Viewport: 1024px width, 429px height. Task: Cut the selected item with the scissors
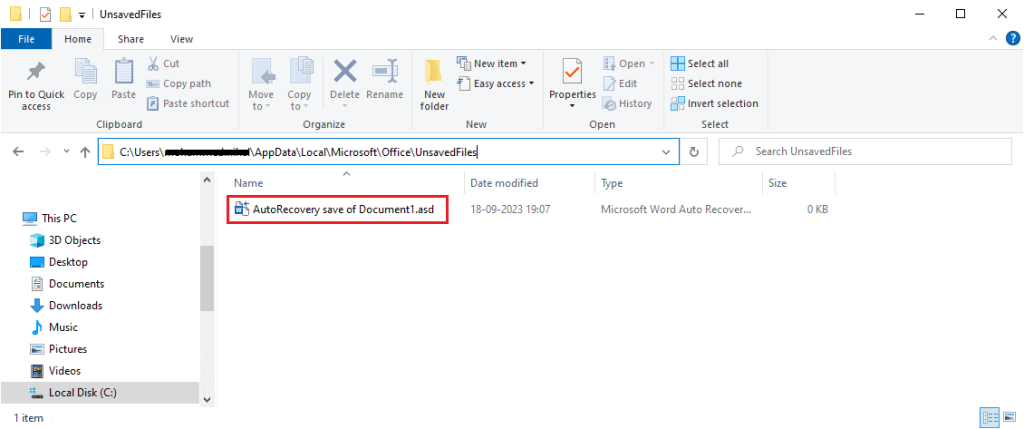point(163,64)
